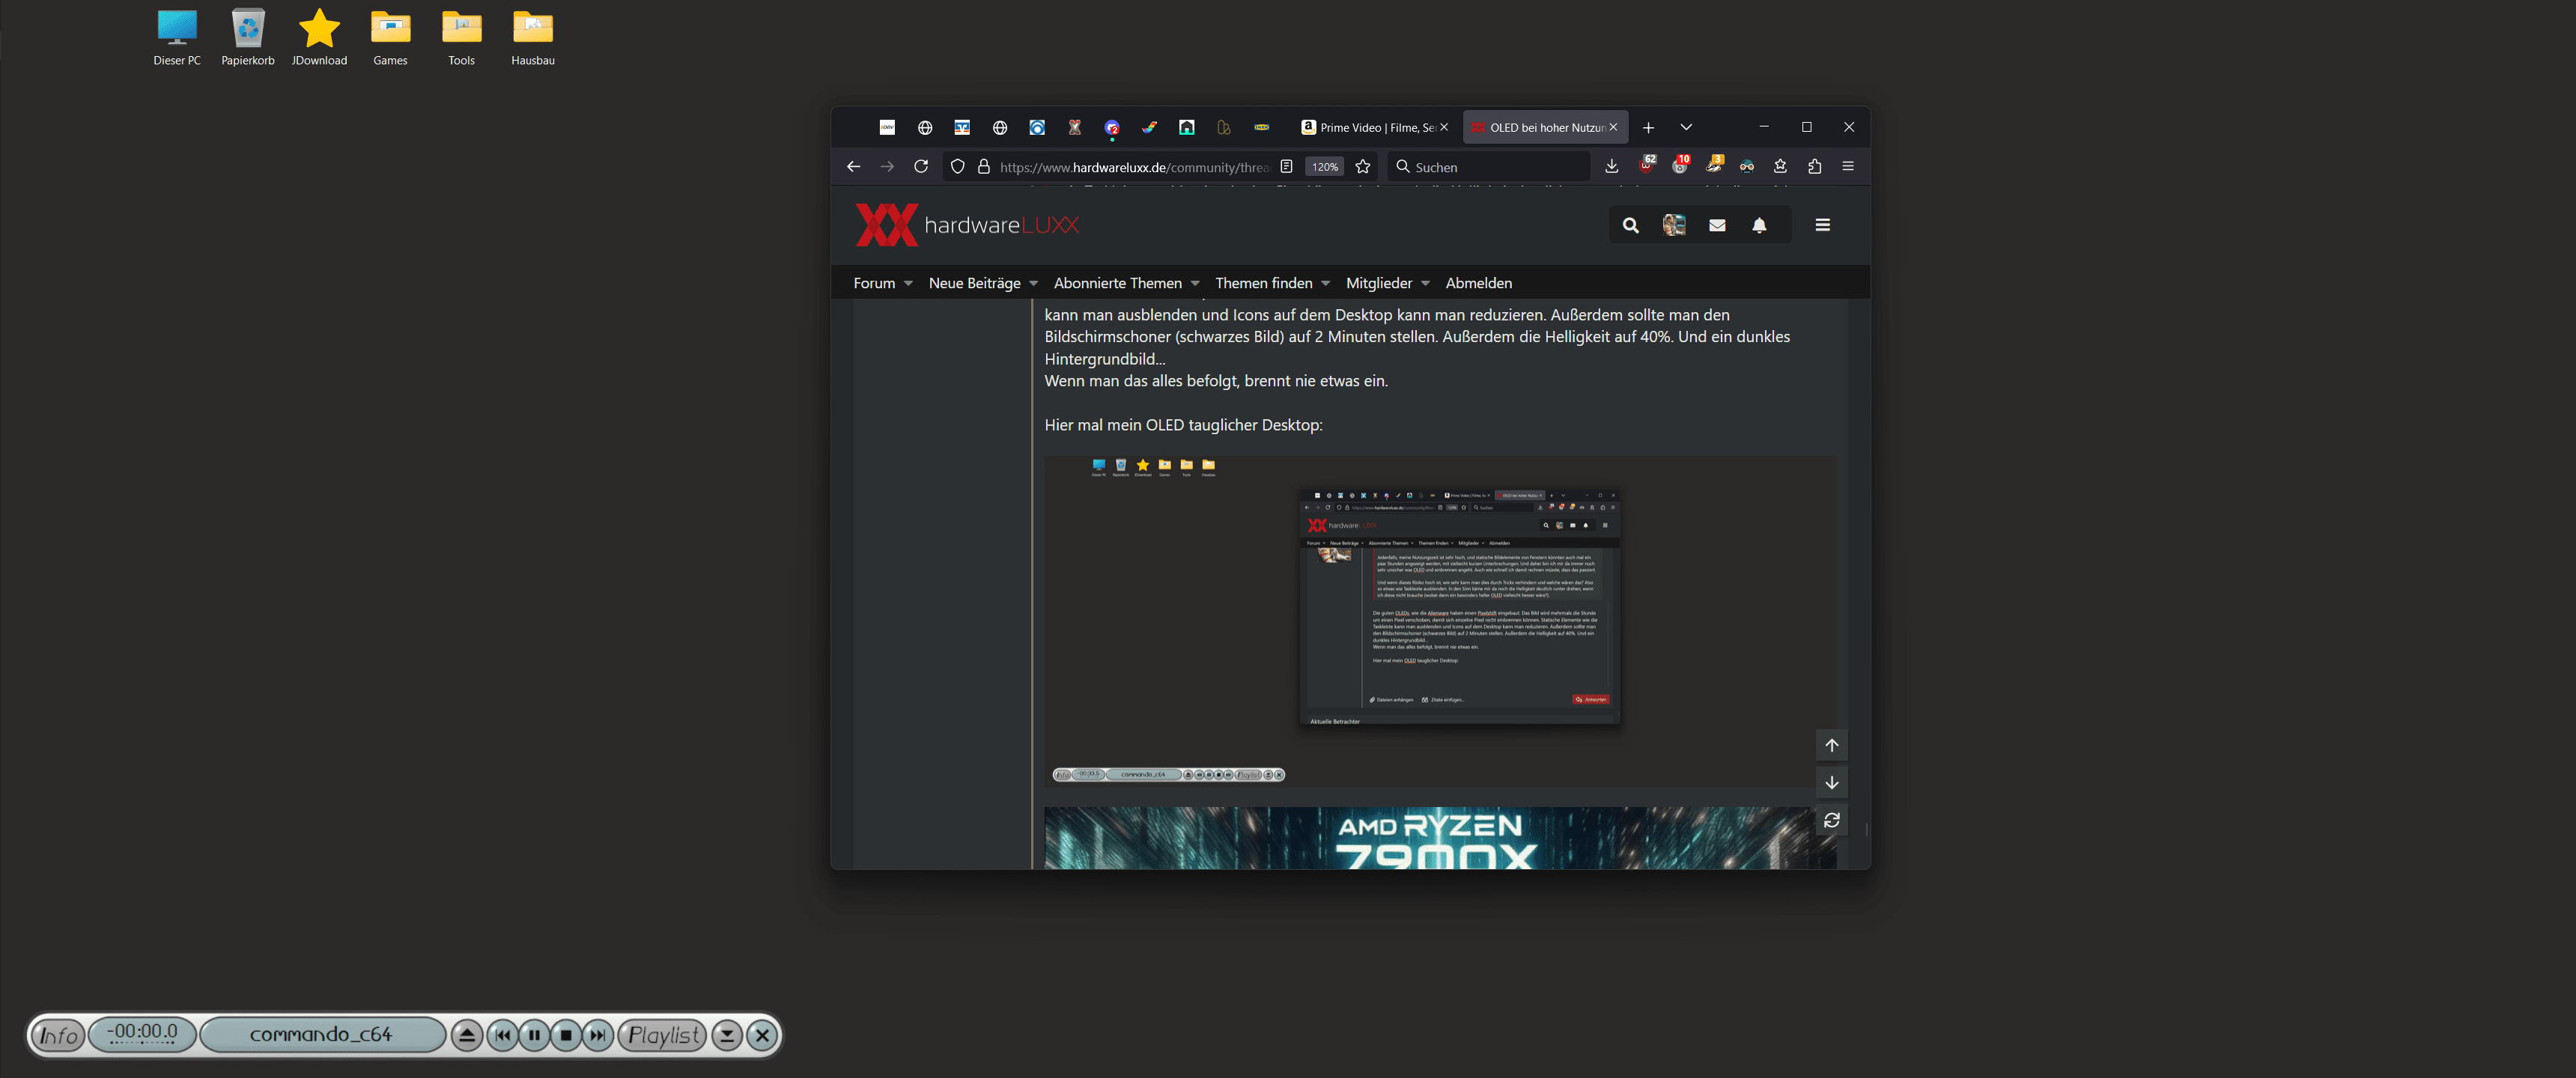Screen dimensions: 2576x1078
Task: Skip to next track in media player
Action: point(598,1035)
